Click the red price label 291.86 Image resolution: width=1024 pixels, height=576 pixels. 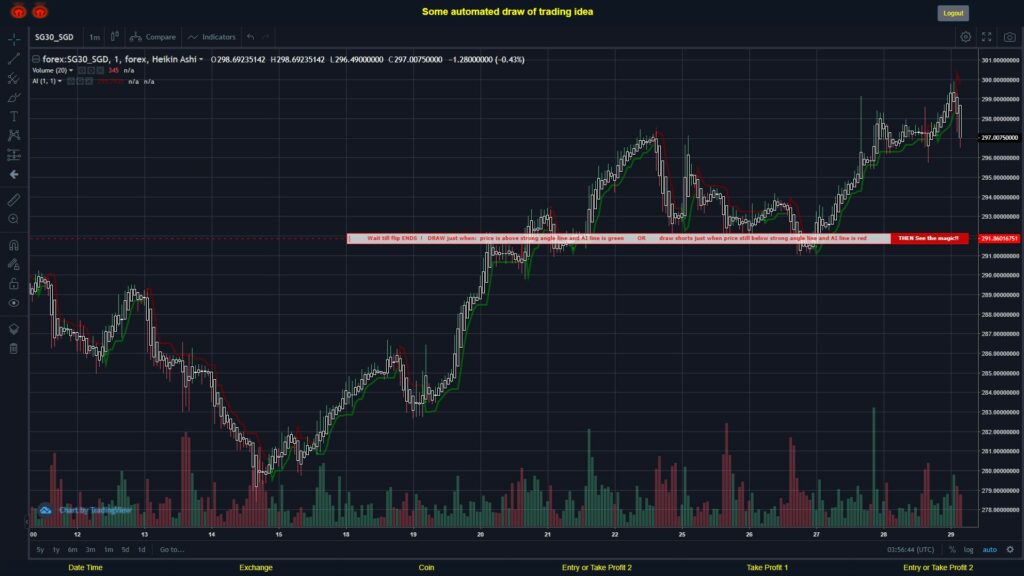(x=999, y=238)
